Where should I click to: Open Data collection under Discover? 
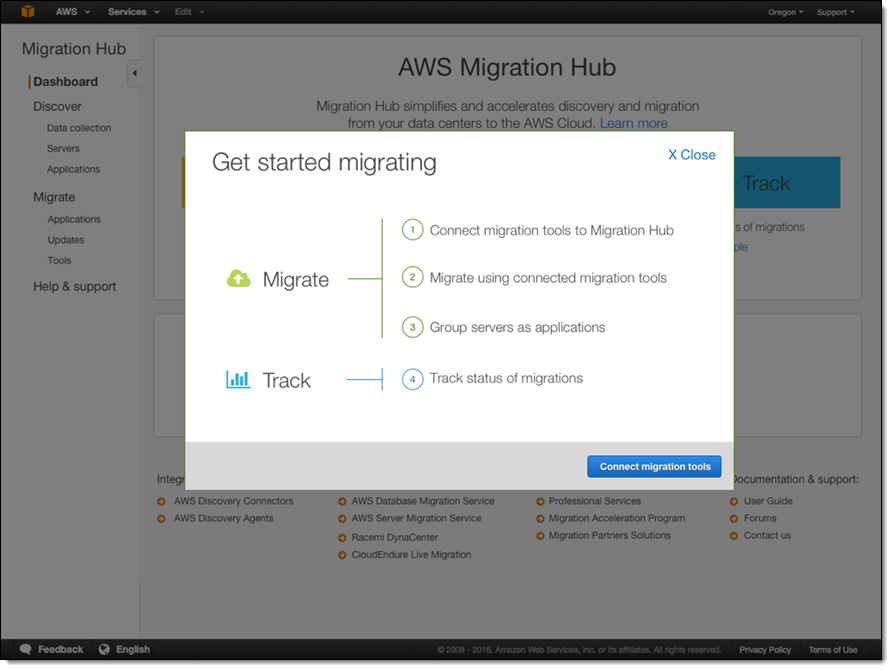(x=79, y=128)
